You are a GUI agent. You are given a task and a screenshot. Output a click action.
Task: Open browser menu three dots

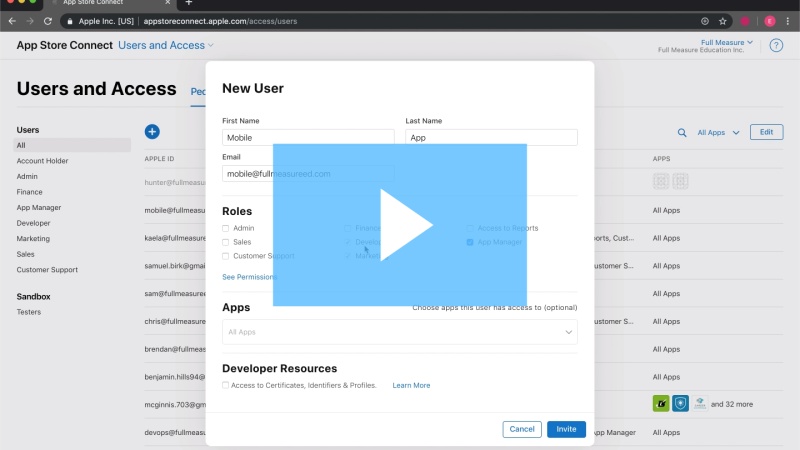click(x=788, y=21)
